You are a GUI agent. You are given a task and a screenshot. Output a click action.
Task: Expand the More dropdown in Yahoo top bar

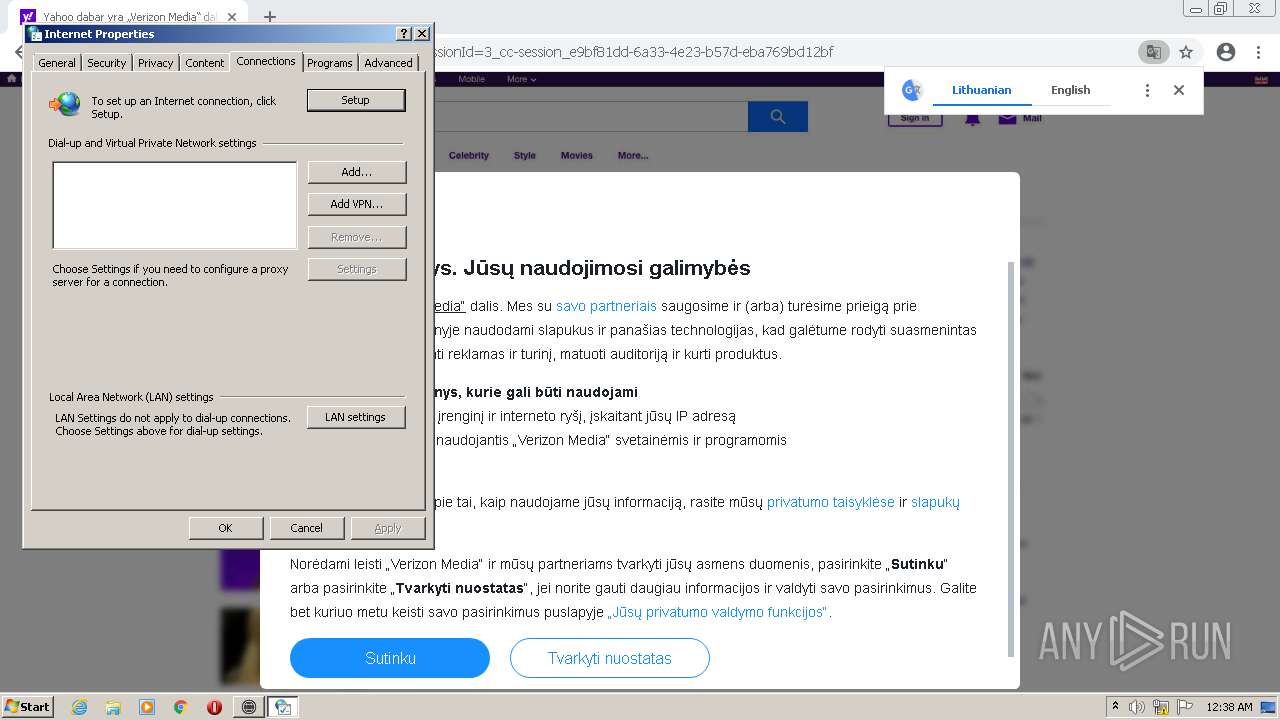(x=521, y=79)
